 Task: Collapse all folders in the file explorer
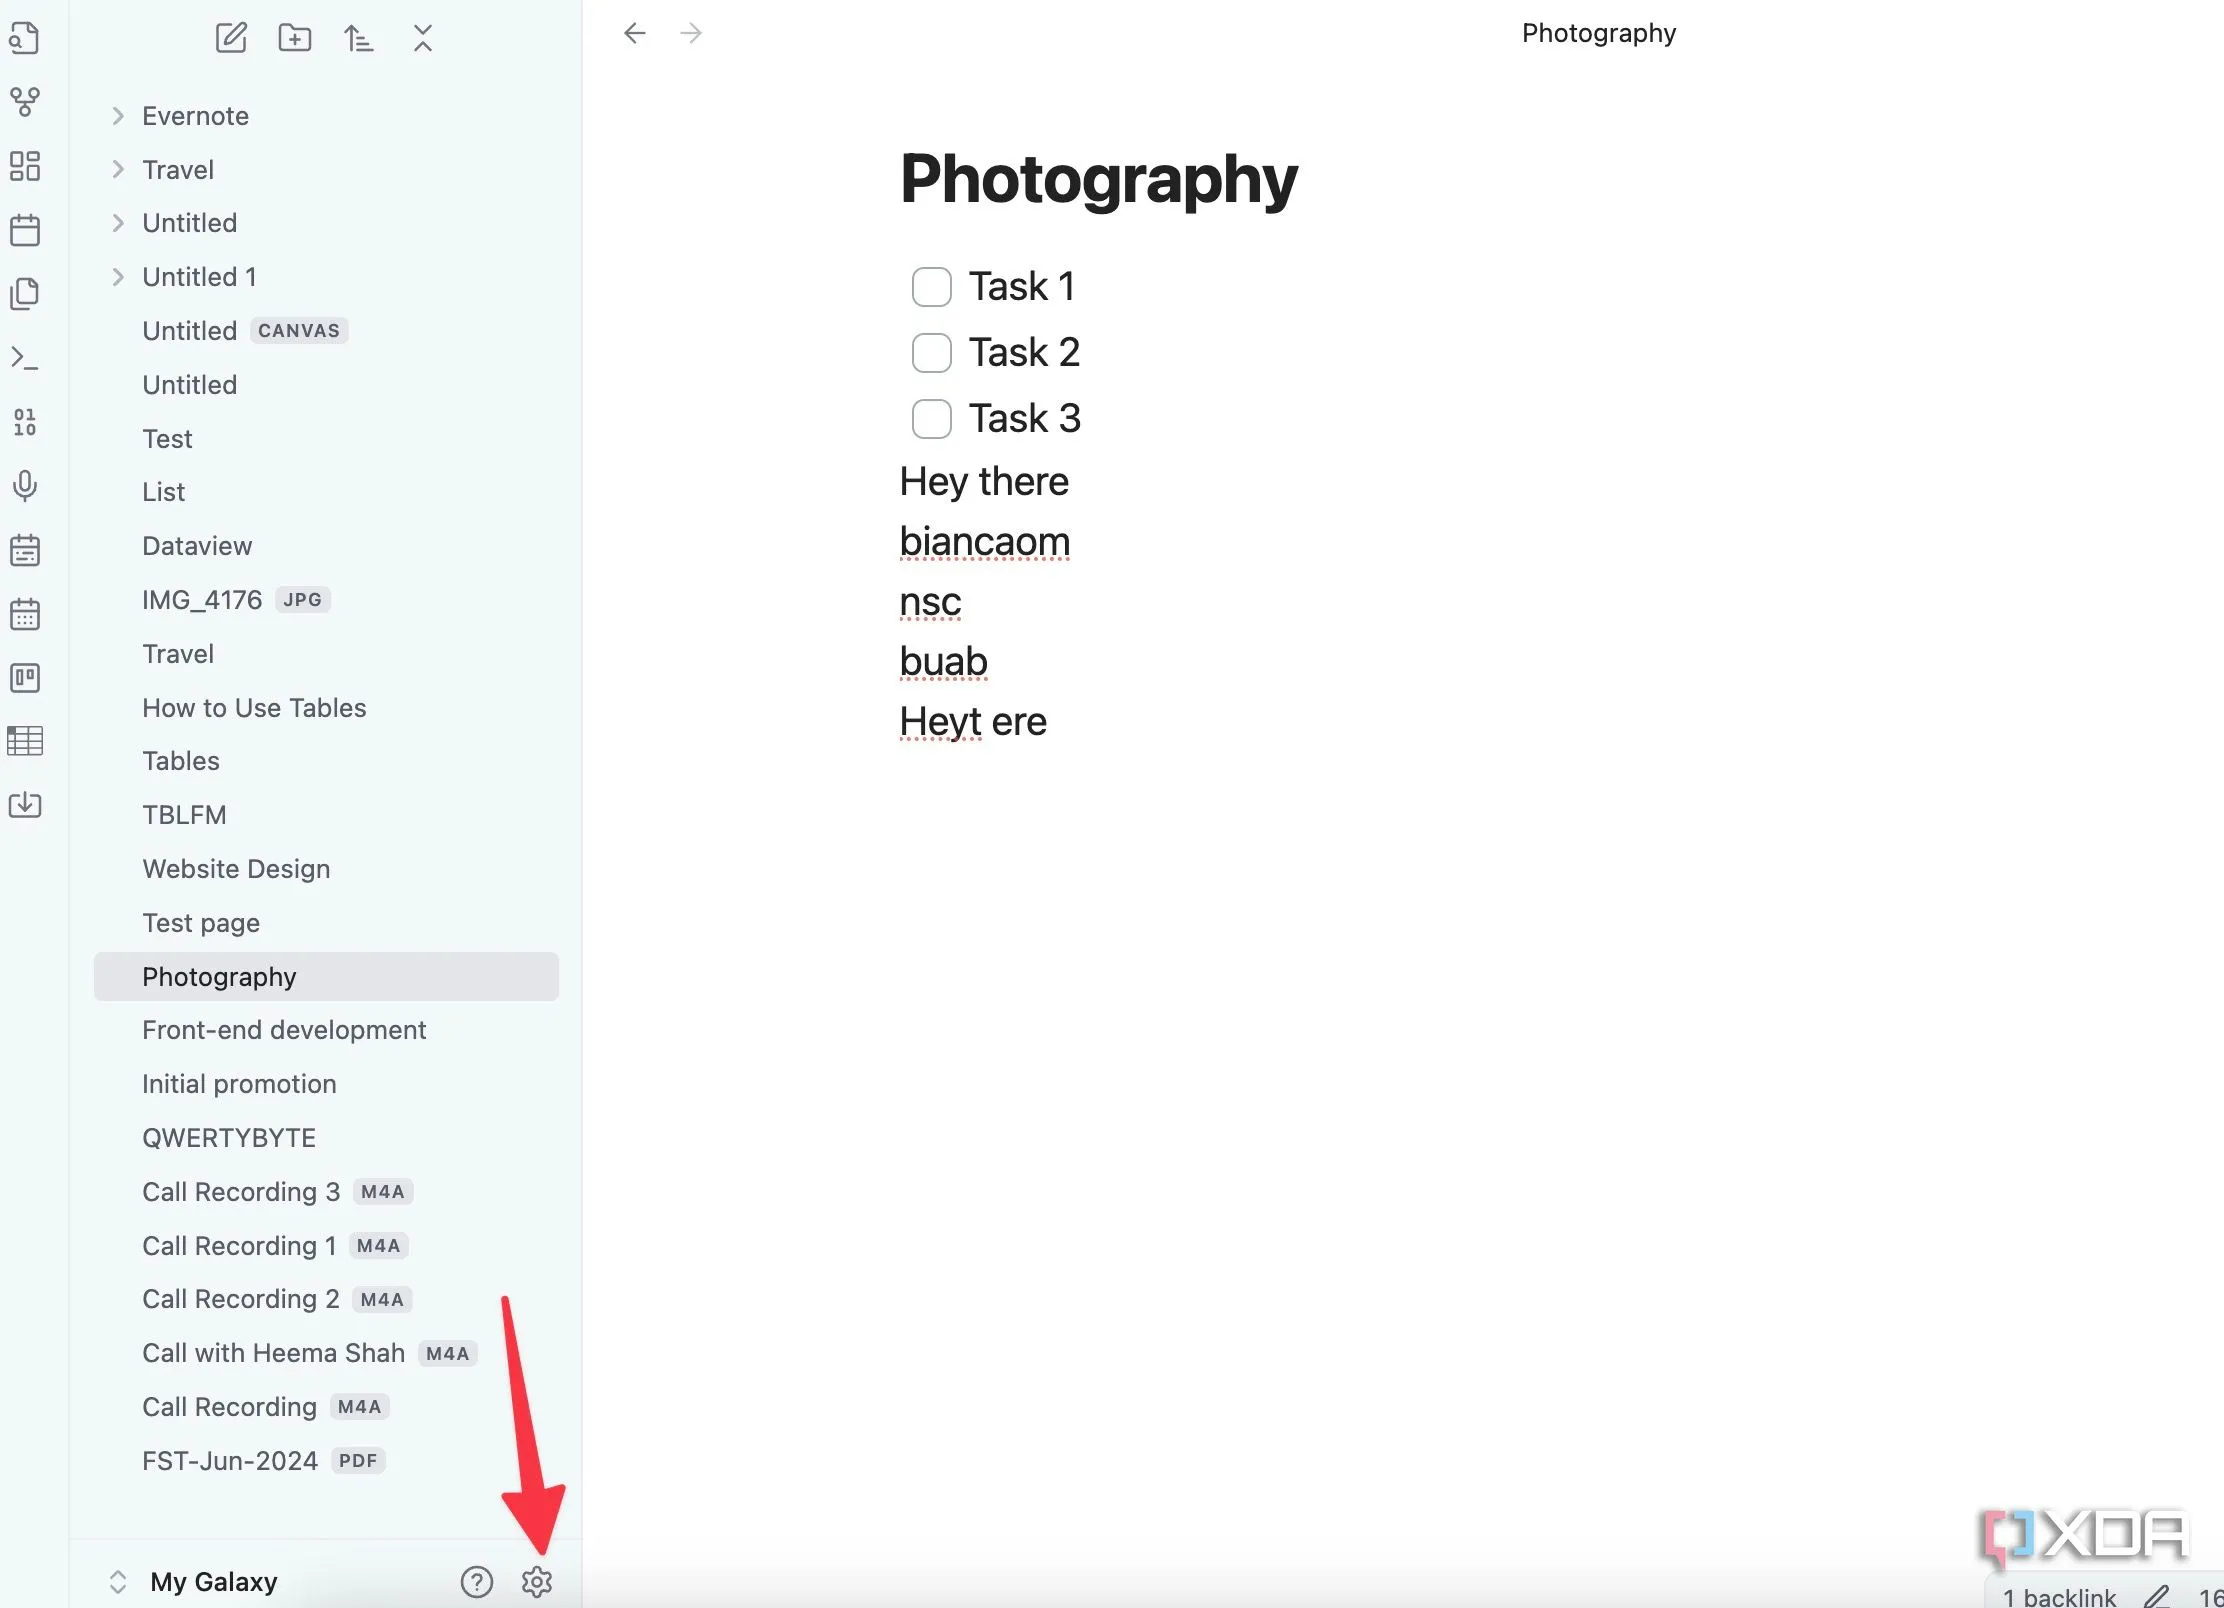click(422, 38)
